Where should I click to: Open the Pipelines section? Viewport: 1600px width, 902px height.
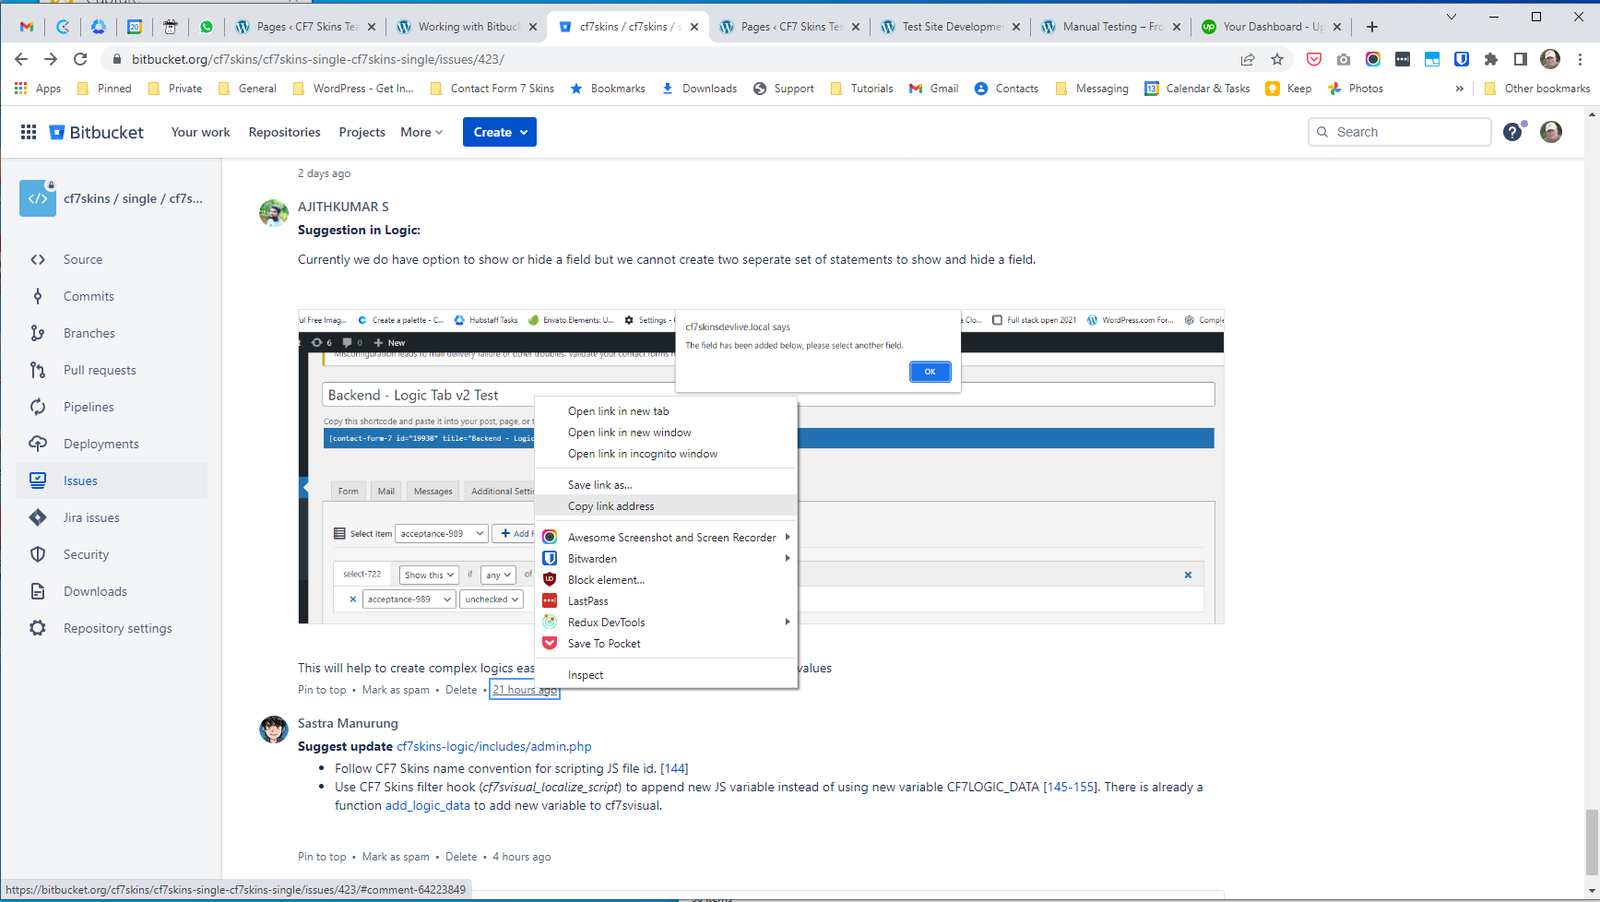point(88,407)
